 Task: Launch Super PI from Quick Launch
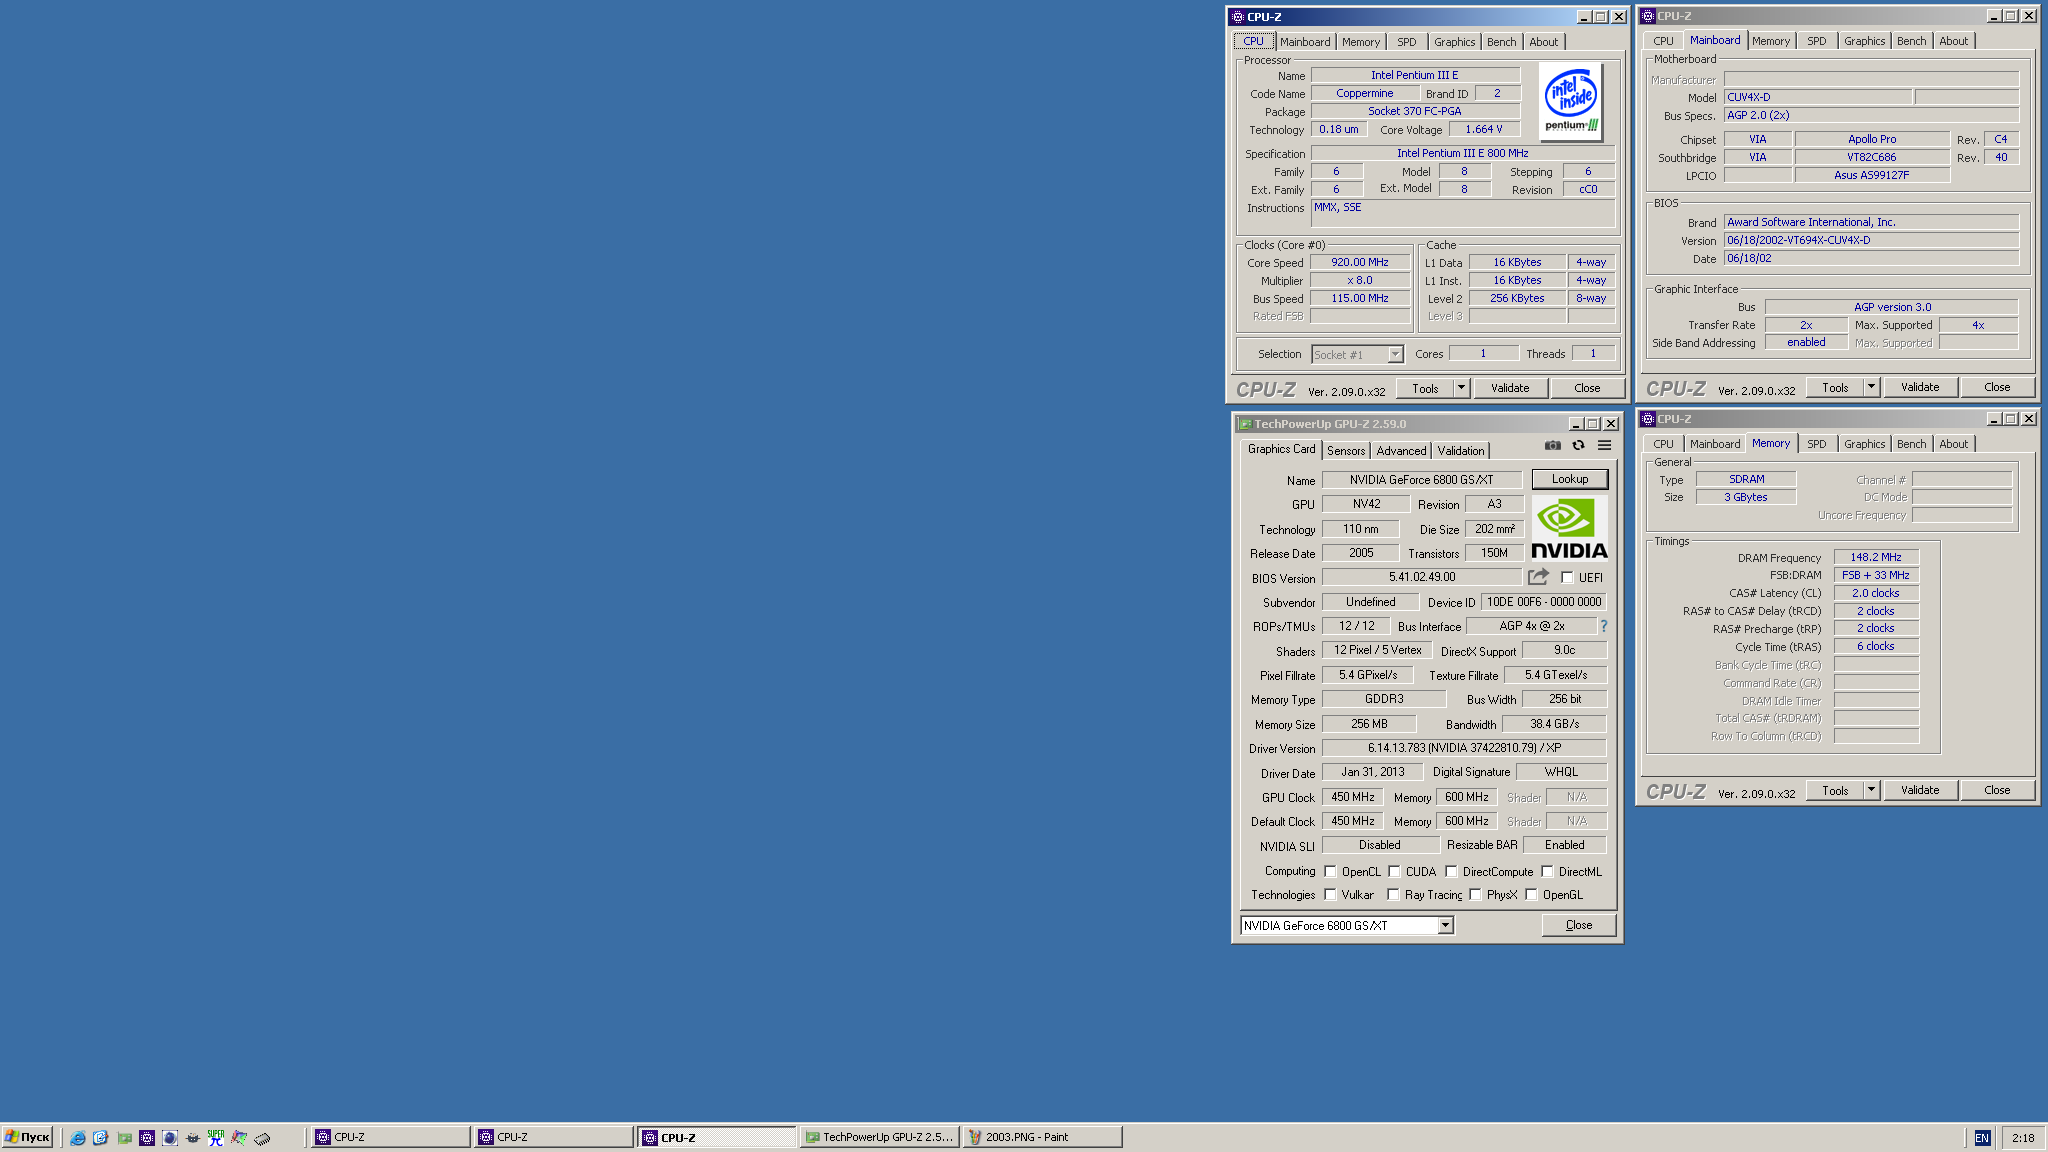coord(216,1138)
